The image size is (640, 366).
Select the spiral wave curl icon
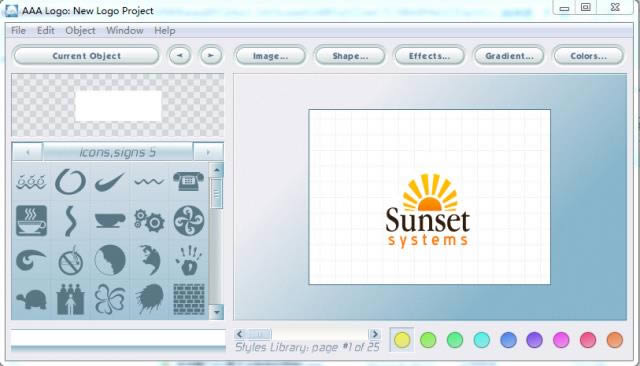click(31, 260)
